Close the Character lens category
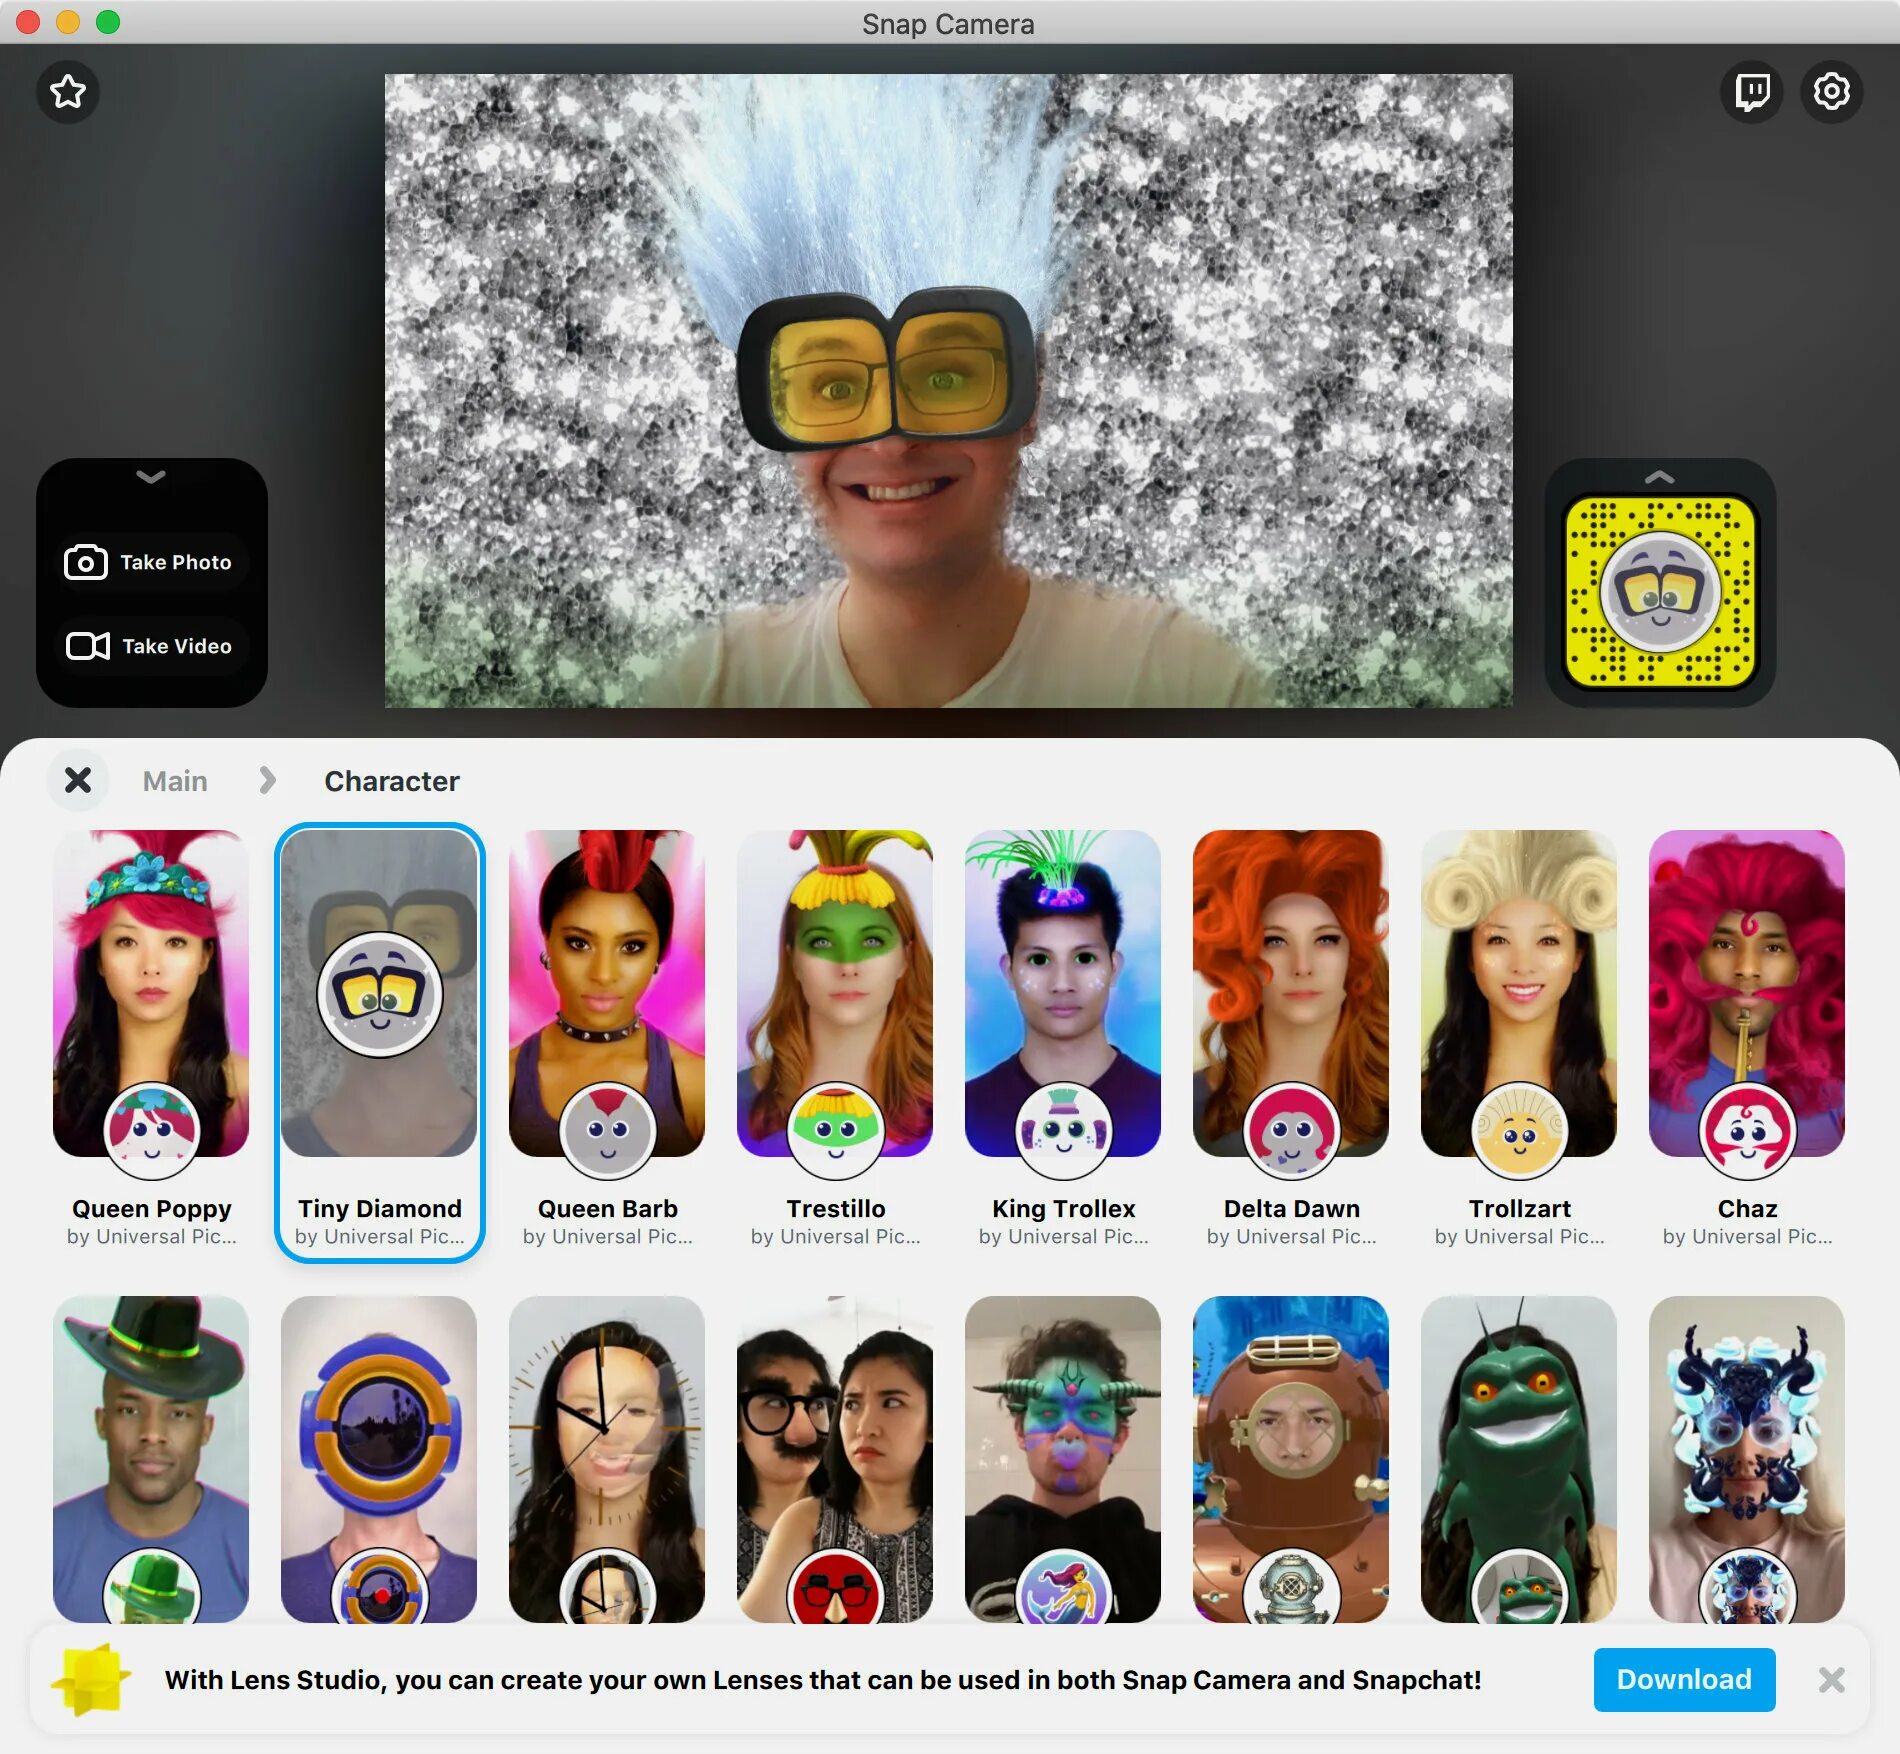 pyautogui.click(x=78, y=780)
